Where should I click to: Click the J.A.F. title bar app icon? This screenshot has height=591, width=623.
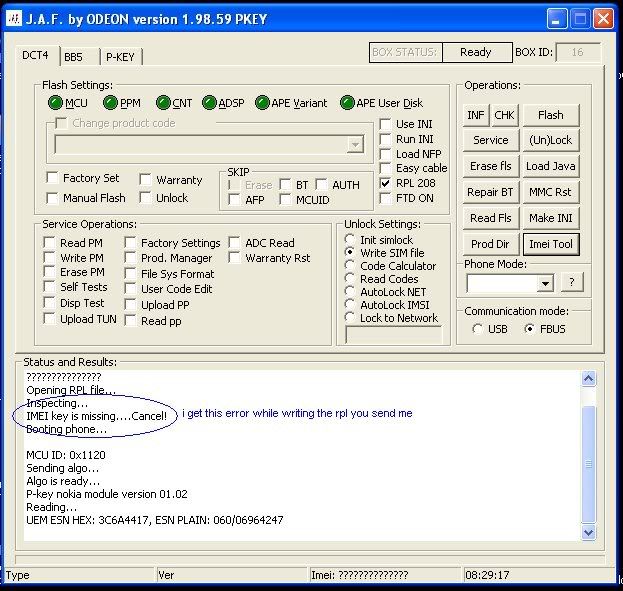pos(14,19)
